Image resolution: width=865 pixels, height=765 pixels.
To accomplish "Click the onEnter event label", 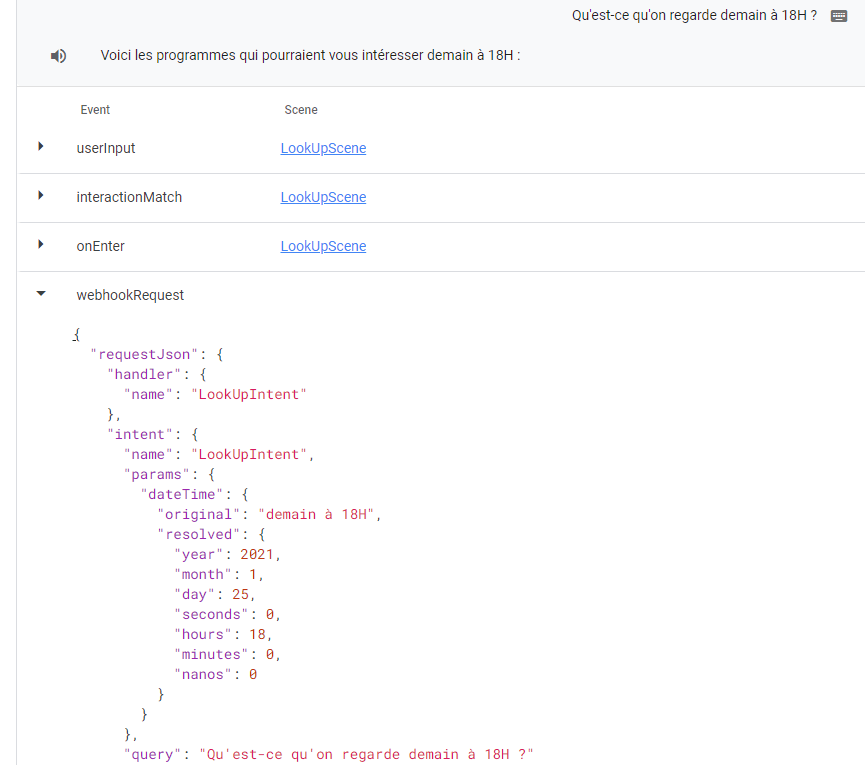I will (x=101, y=246).
